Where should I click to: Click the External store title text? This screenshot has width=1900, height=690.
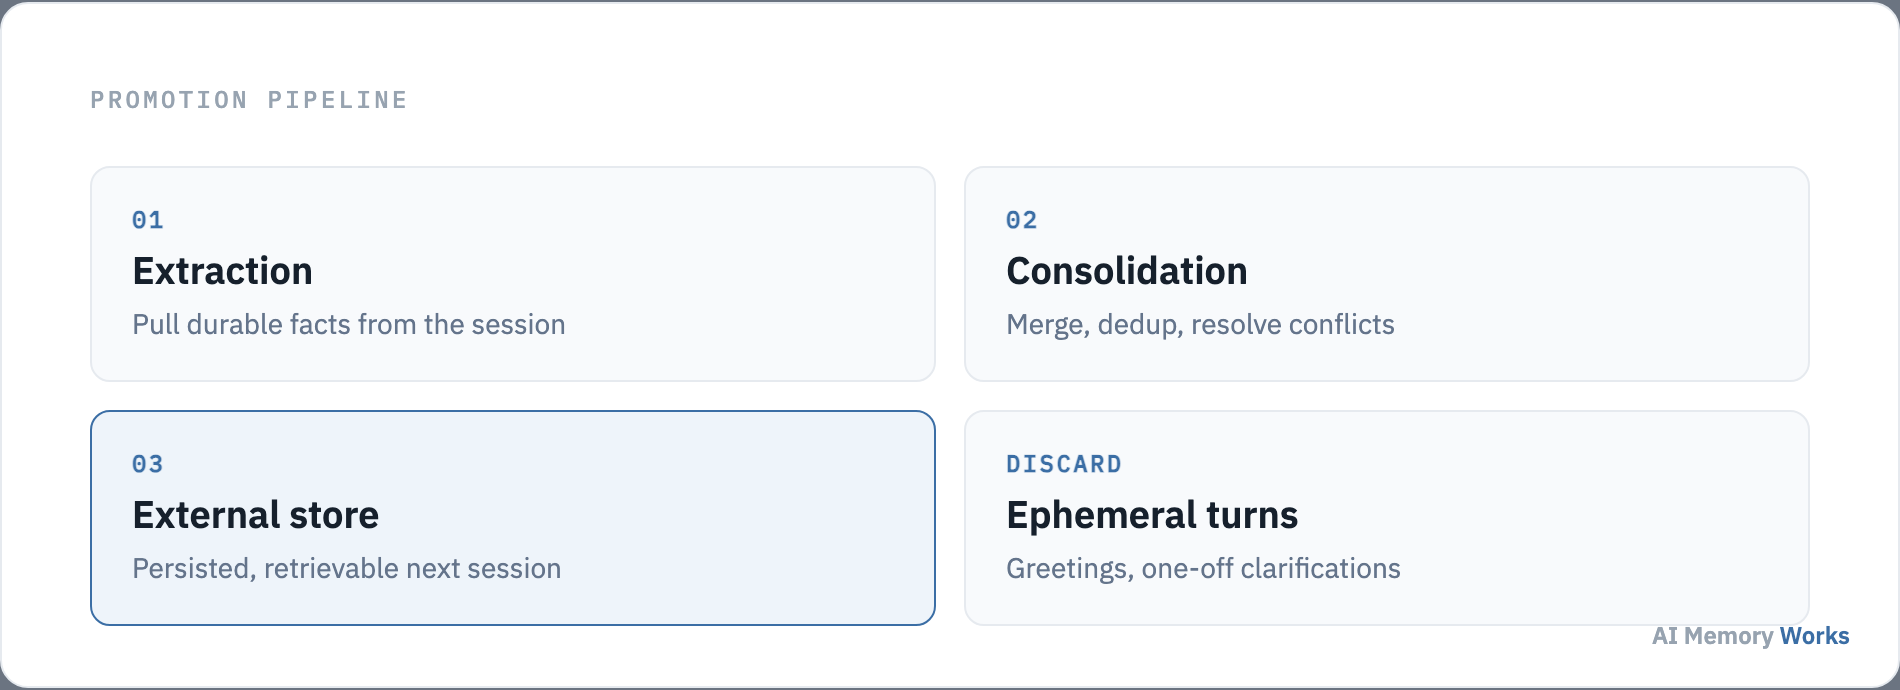[256, 515]
